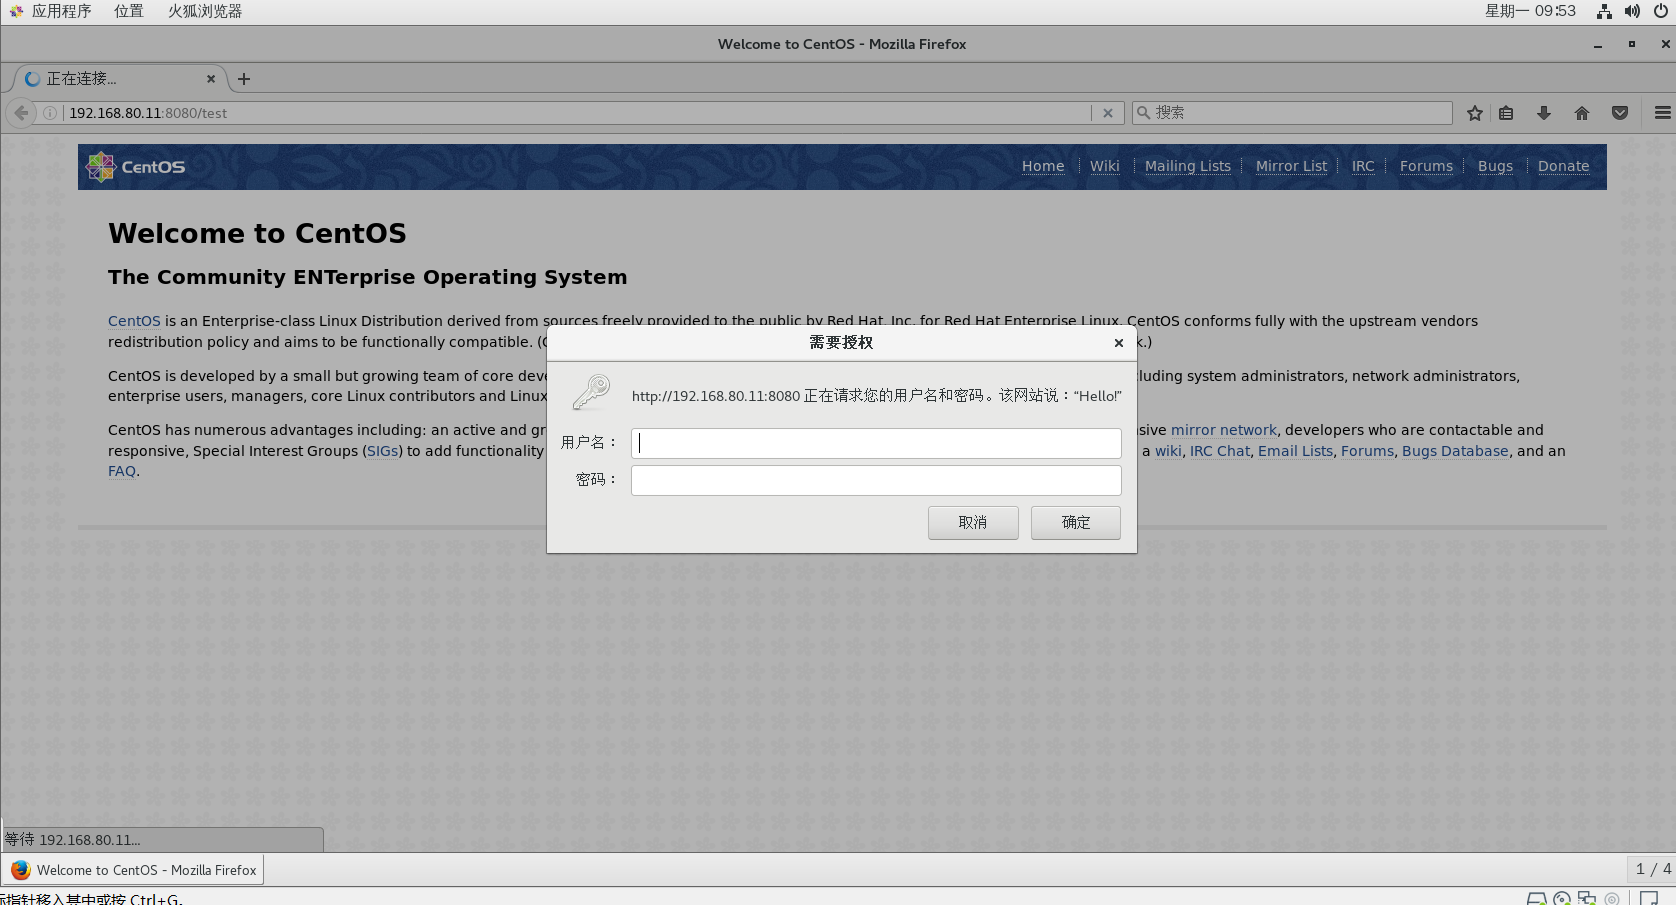Click the IRC Chat link in paragraph
The image size is (1676, 905).
[1220, 451]
